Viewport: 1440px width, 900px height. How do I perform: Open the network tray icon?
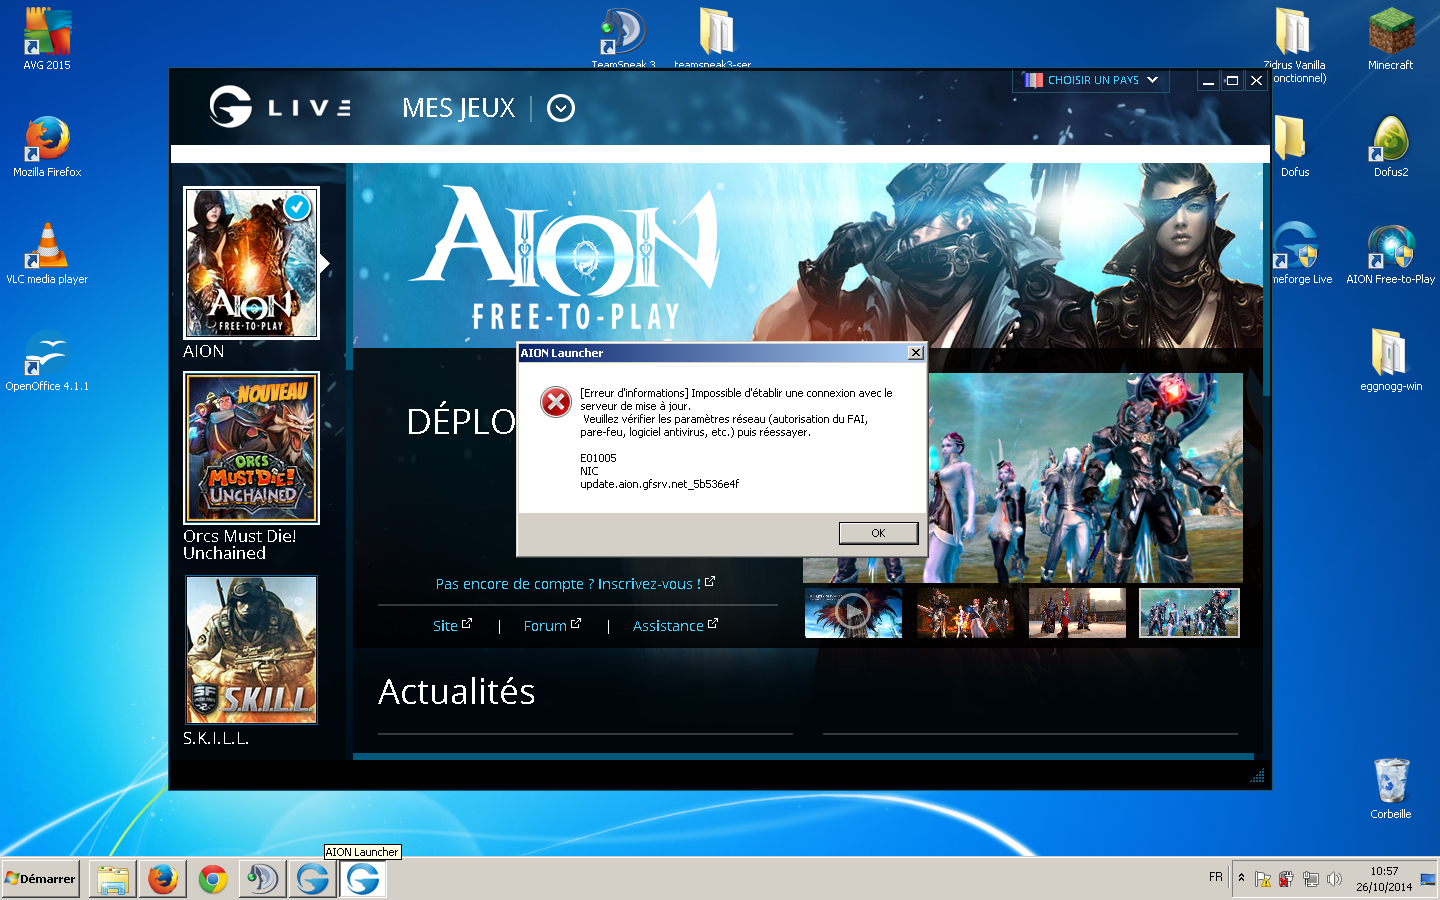click(x=1310, y=879)
